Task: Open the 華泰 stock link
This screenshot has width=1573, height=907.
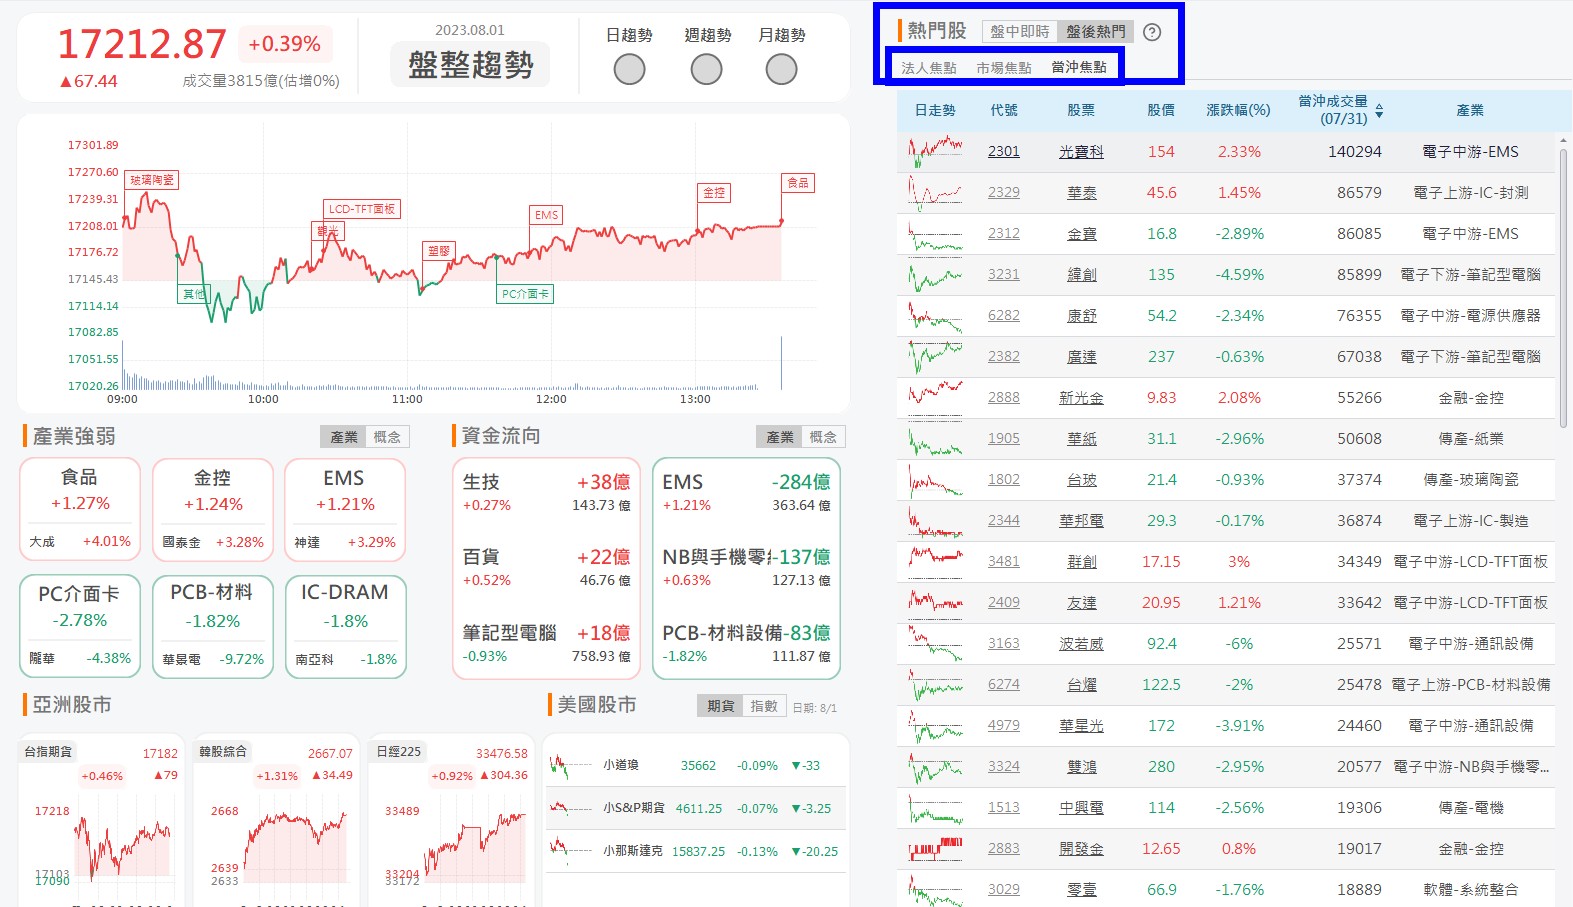Action: (x=1081, y=192)
